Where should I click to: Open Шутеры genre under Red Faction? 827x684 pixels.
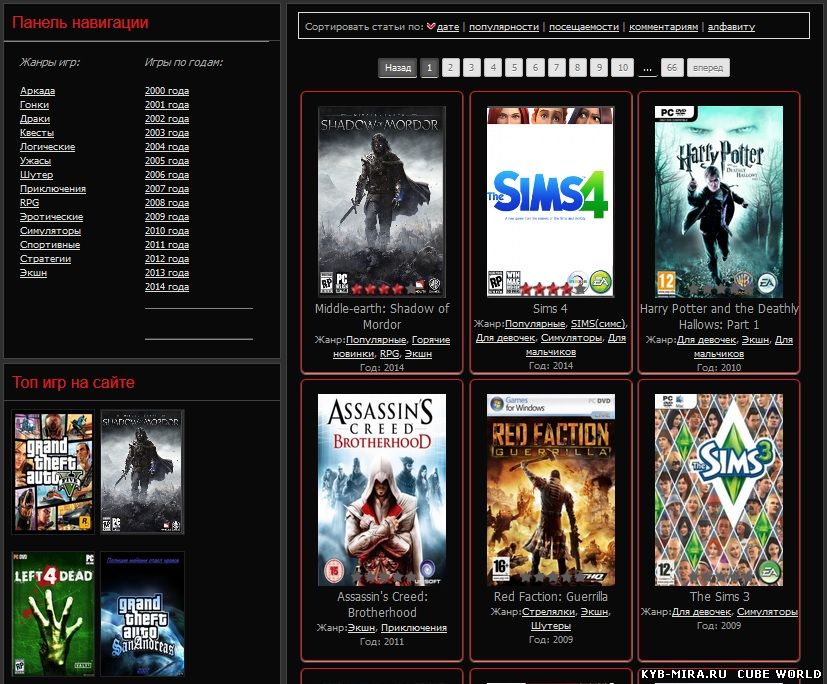point(551,625)
